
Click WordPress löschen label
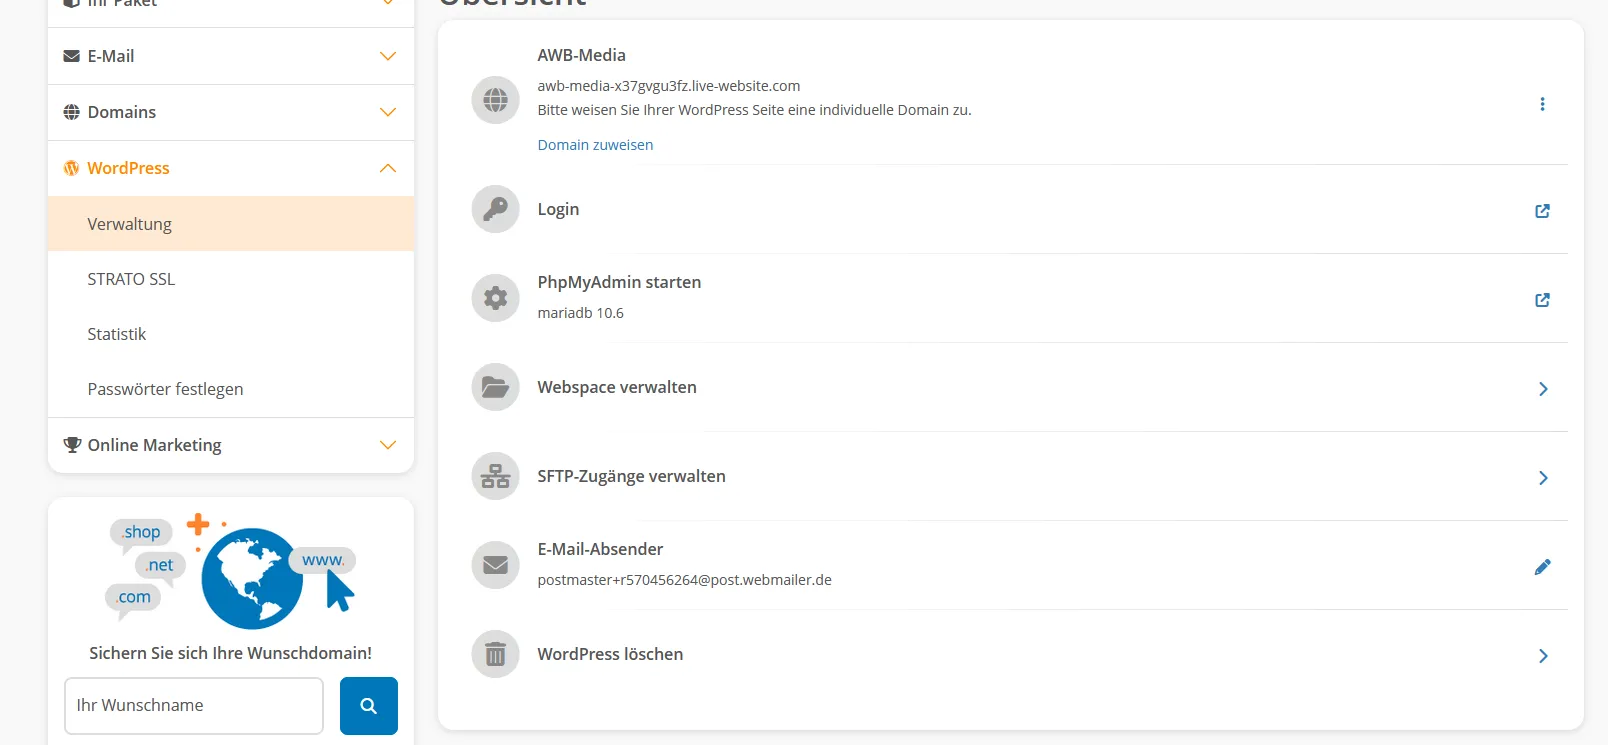(610, 654)
